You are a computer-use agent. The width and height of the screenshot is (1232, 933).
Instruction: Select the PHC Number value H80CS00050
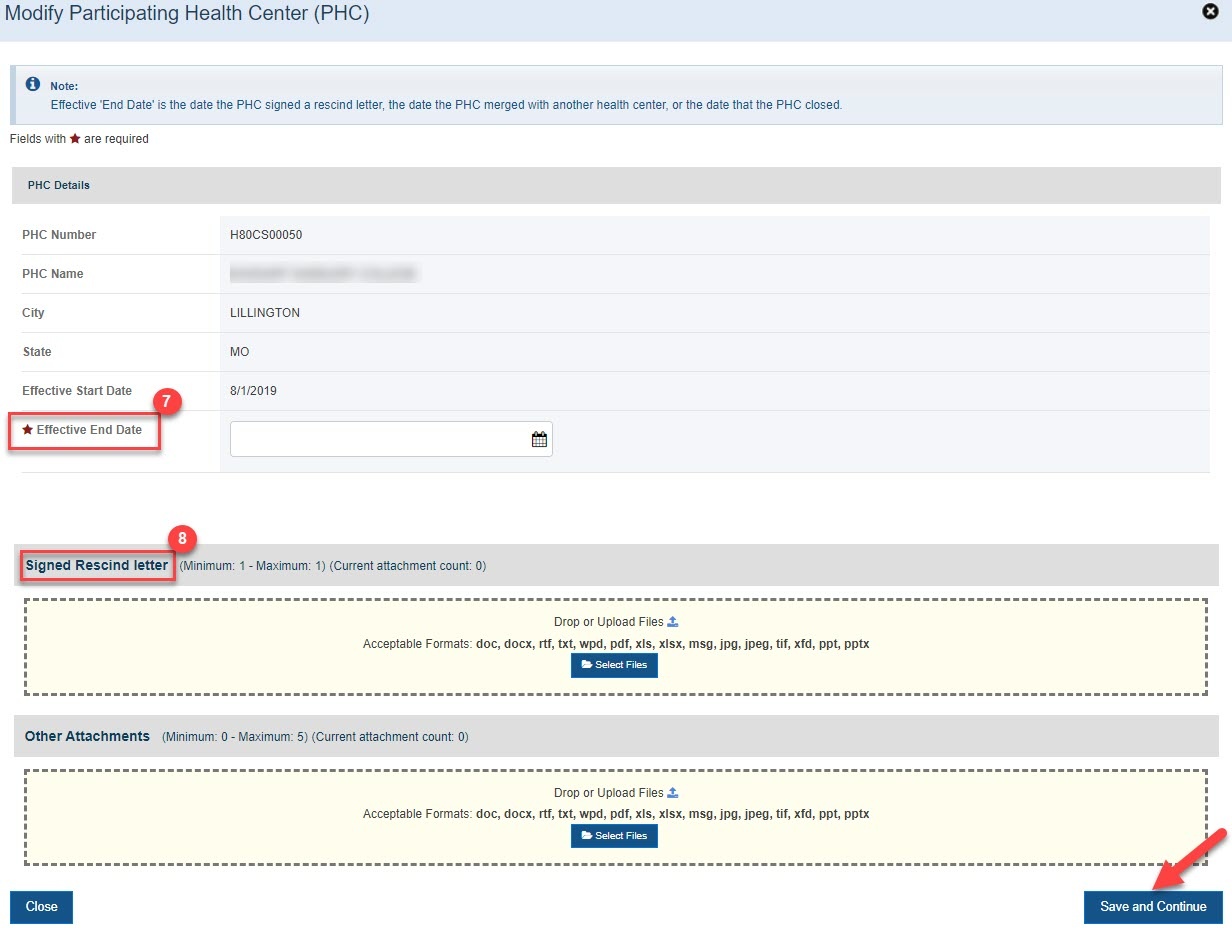point(266,235)
